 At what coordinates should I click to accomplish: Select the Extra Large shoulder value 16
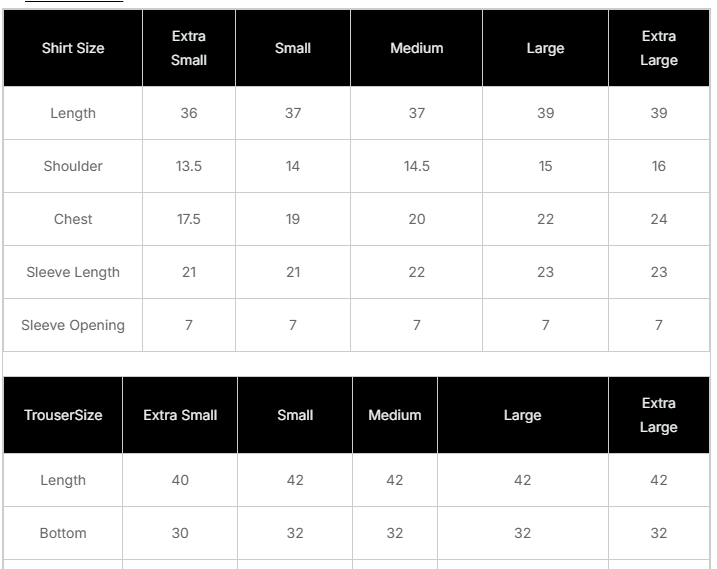pos(659,166)
